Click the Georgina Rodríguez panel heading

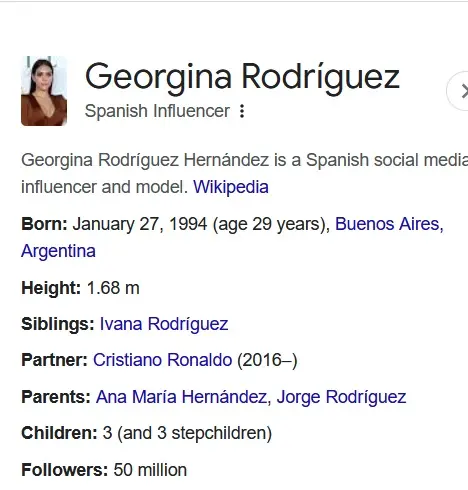242,78
